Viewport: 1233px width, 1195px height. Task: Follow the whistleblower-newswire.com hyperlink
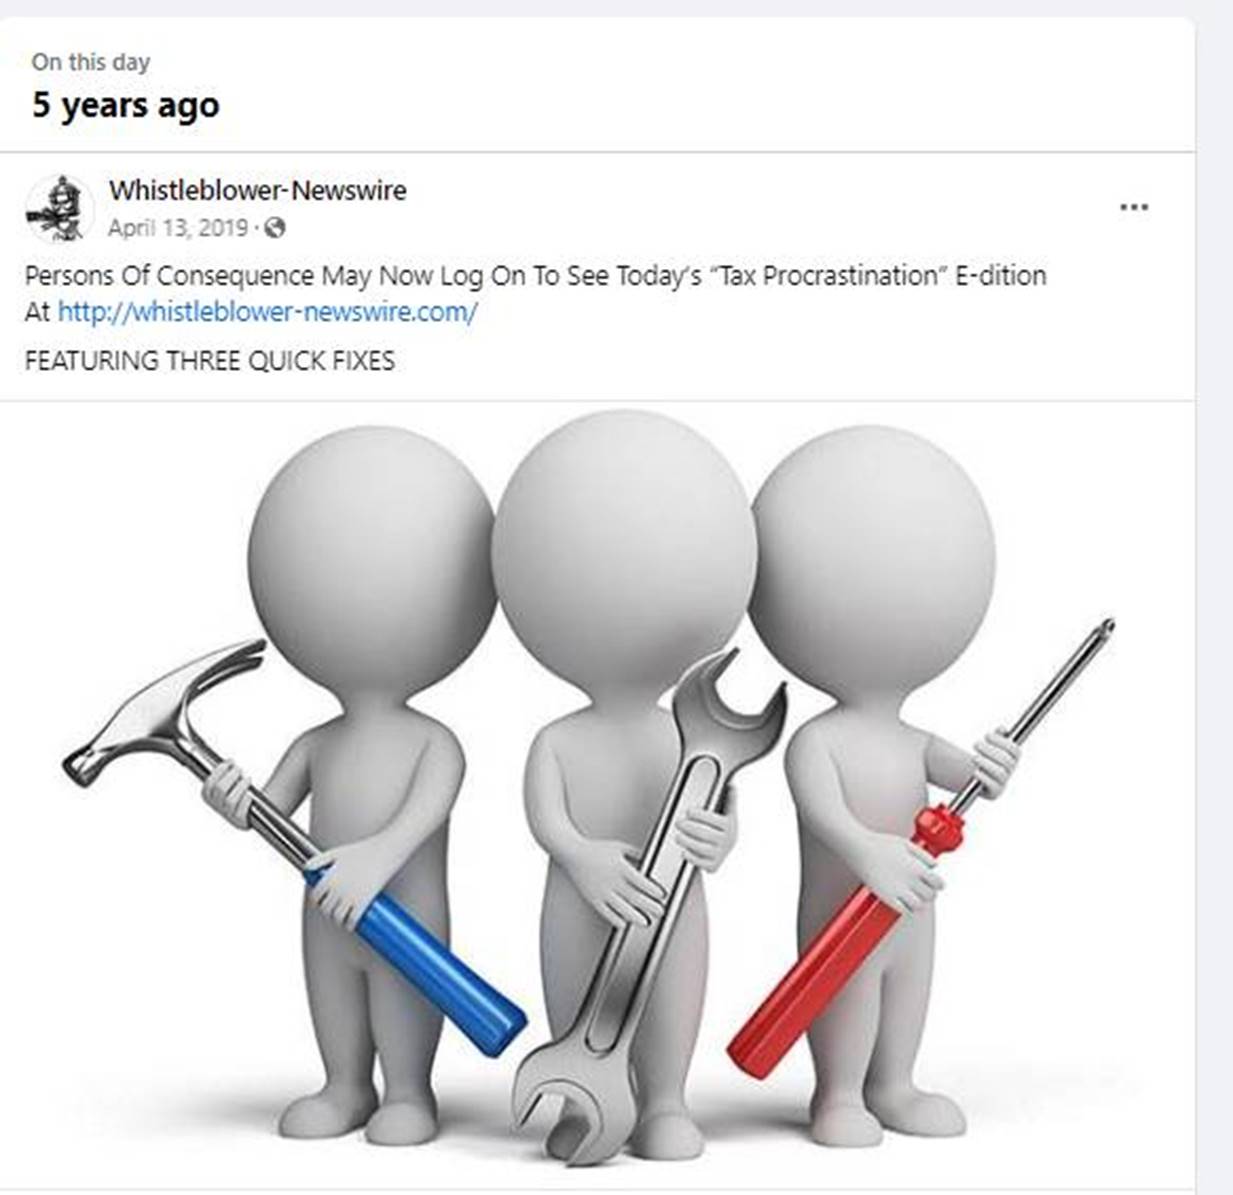pyautogui.click(x=267, y=311)
